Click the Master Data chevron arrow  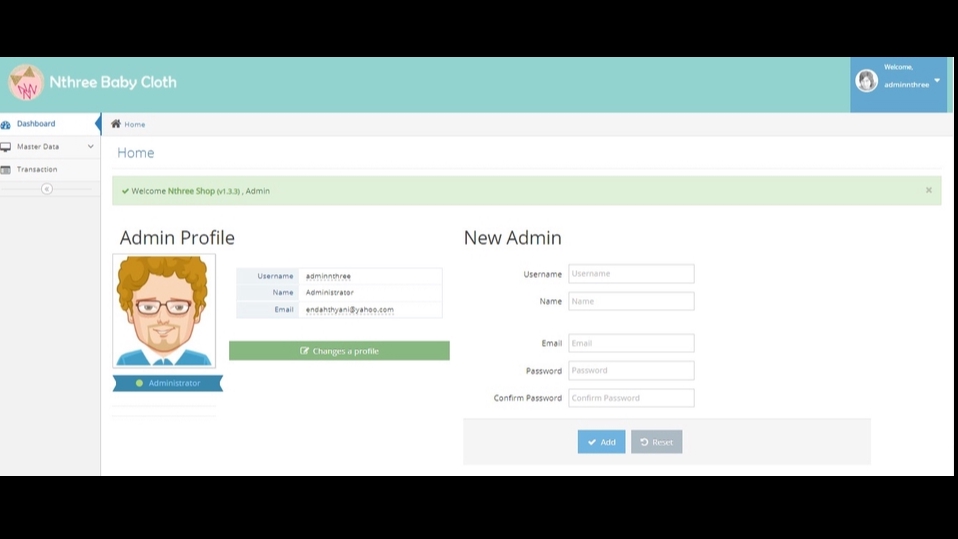(90, 147)
